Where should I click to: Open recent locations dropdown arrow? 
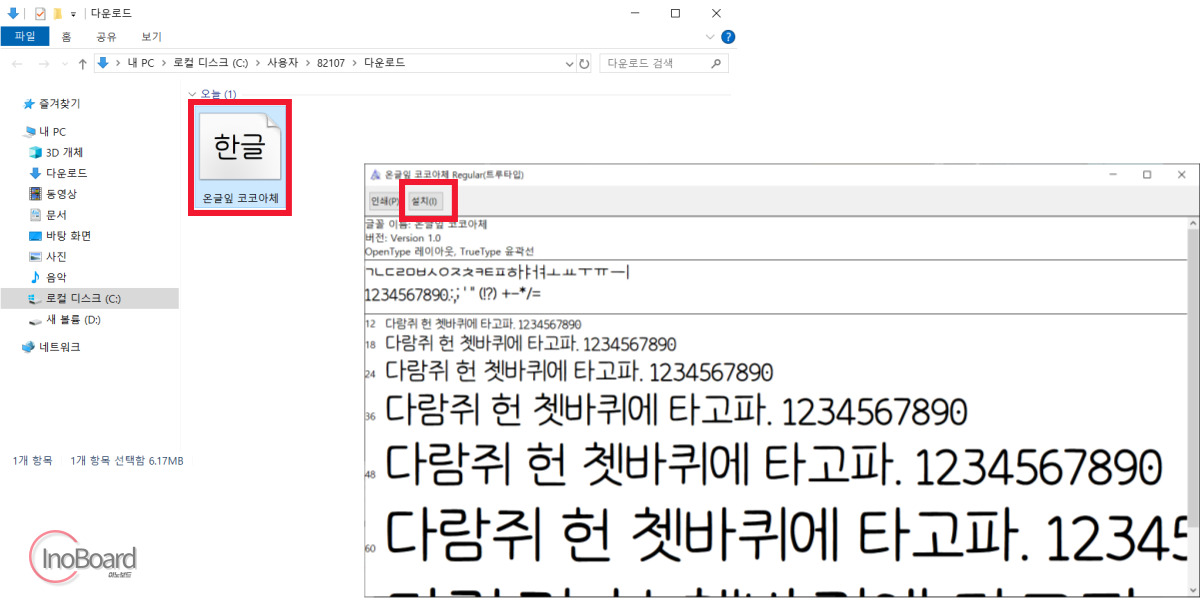(x=63, y=63)
